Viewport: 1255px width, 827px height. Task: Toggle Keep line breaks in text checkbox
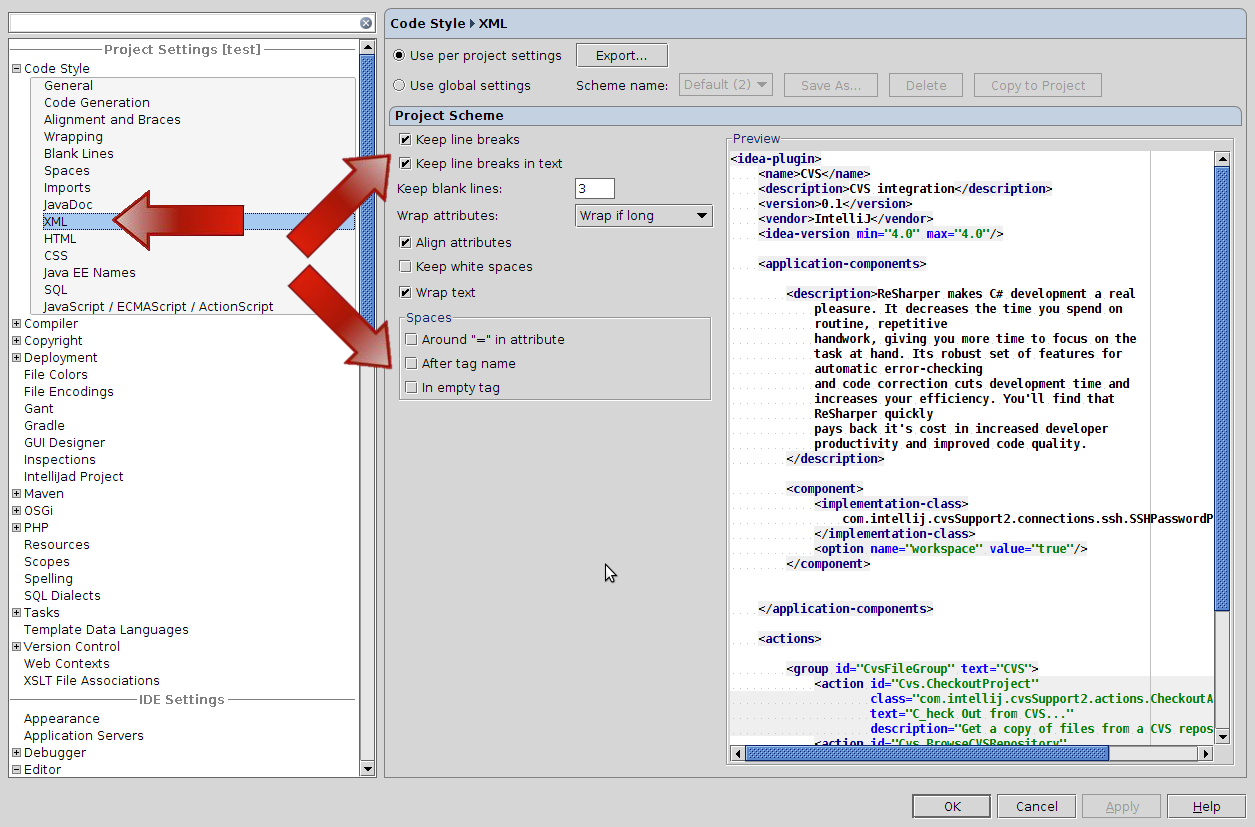[405, 164]
